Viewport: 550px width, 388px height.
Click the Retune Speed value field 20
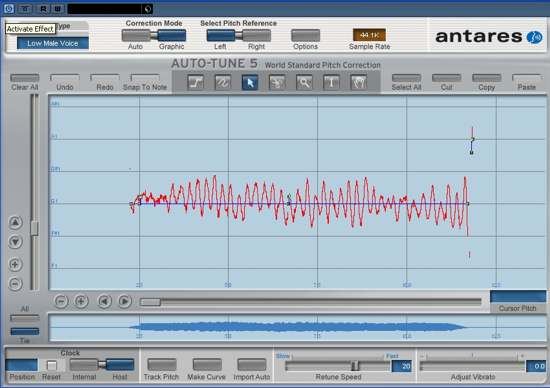[x=402, y=366]
